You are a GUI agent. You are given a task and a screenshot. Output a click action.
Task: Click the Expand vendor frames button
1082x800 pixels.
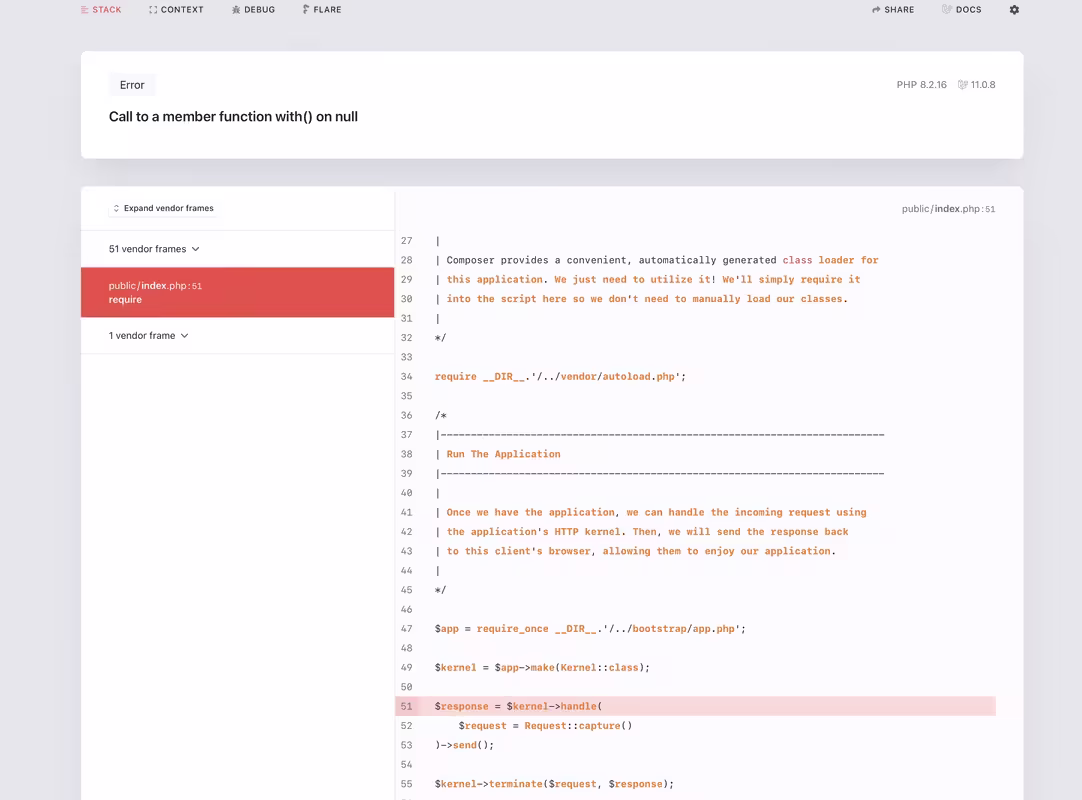163,208
